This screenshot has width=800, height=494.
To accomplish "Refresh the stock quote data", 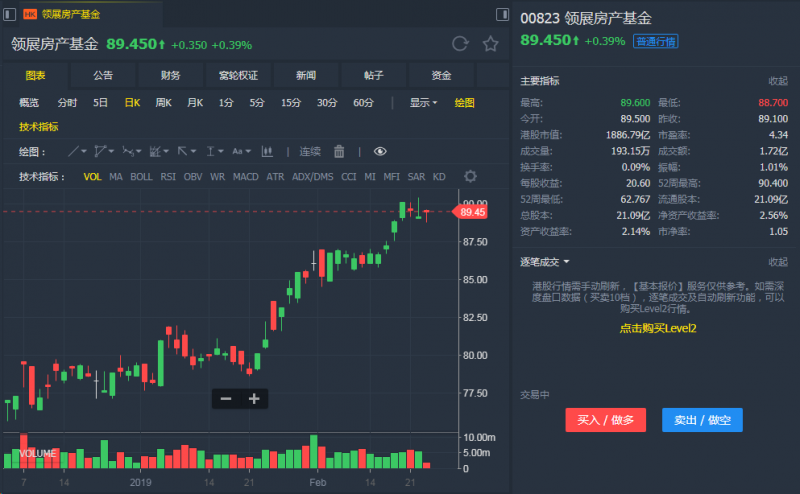I will click(x=460, y=44).
